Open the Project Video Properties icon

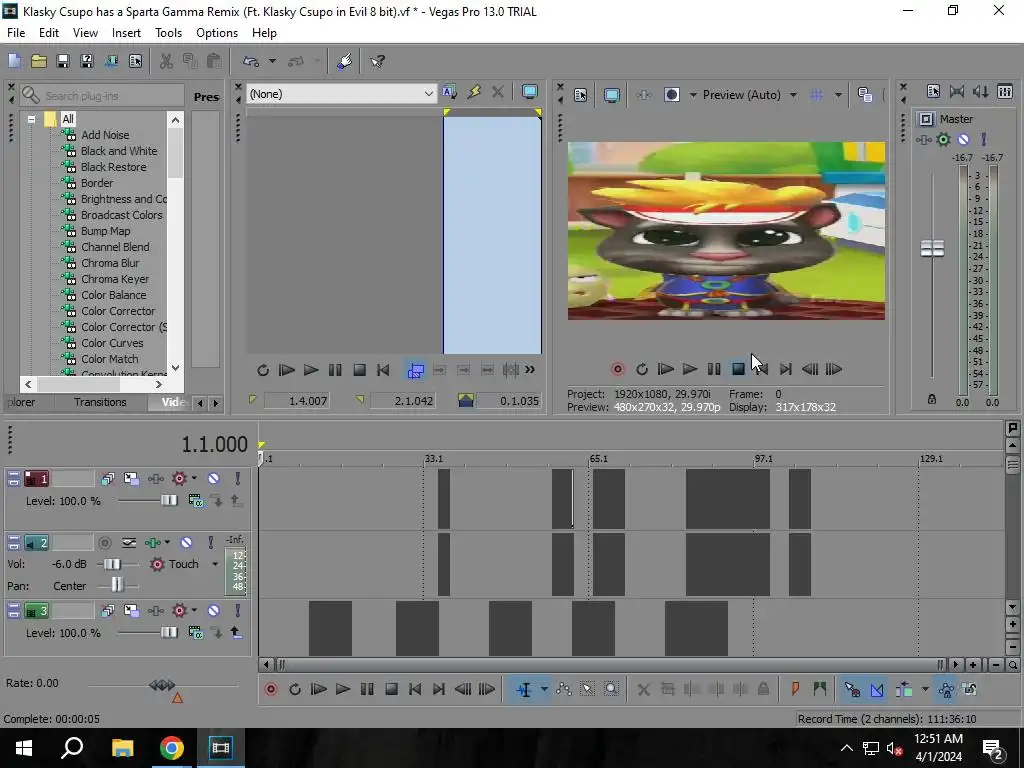(581, 95)
